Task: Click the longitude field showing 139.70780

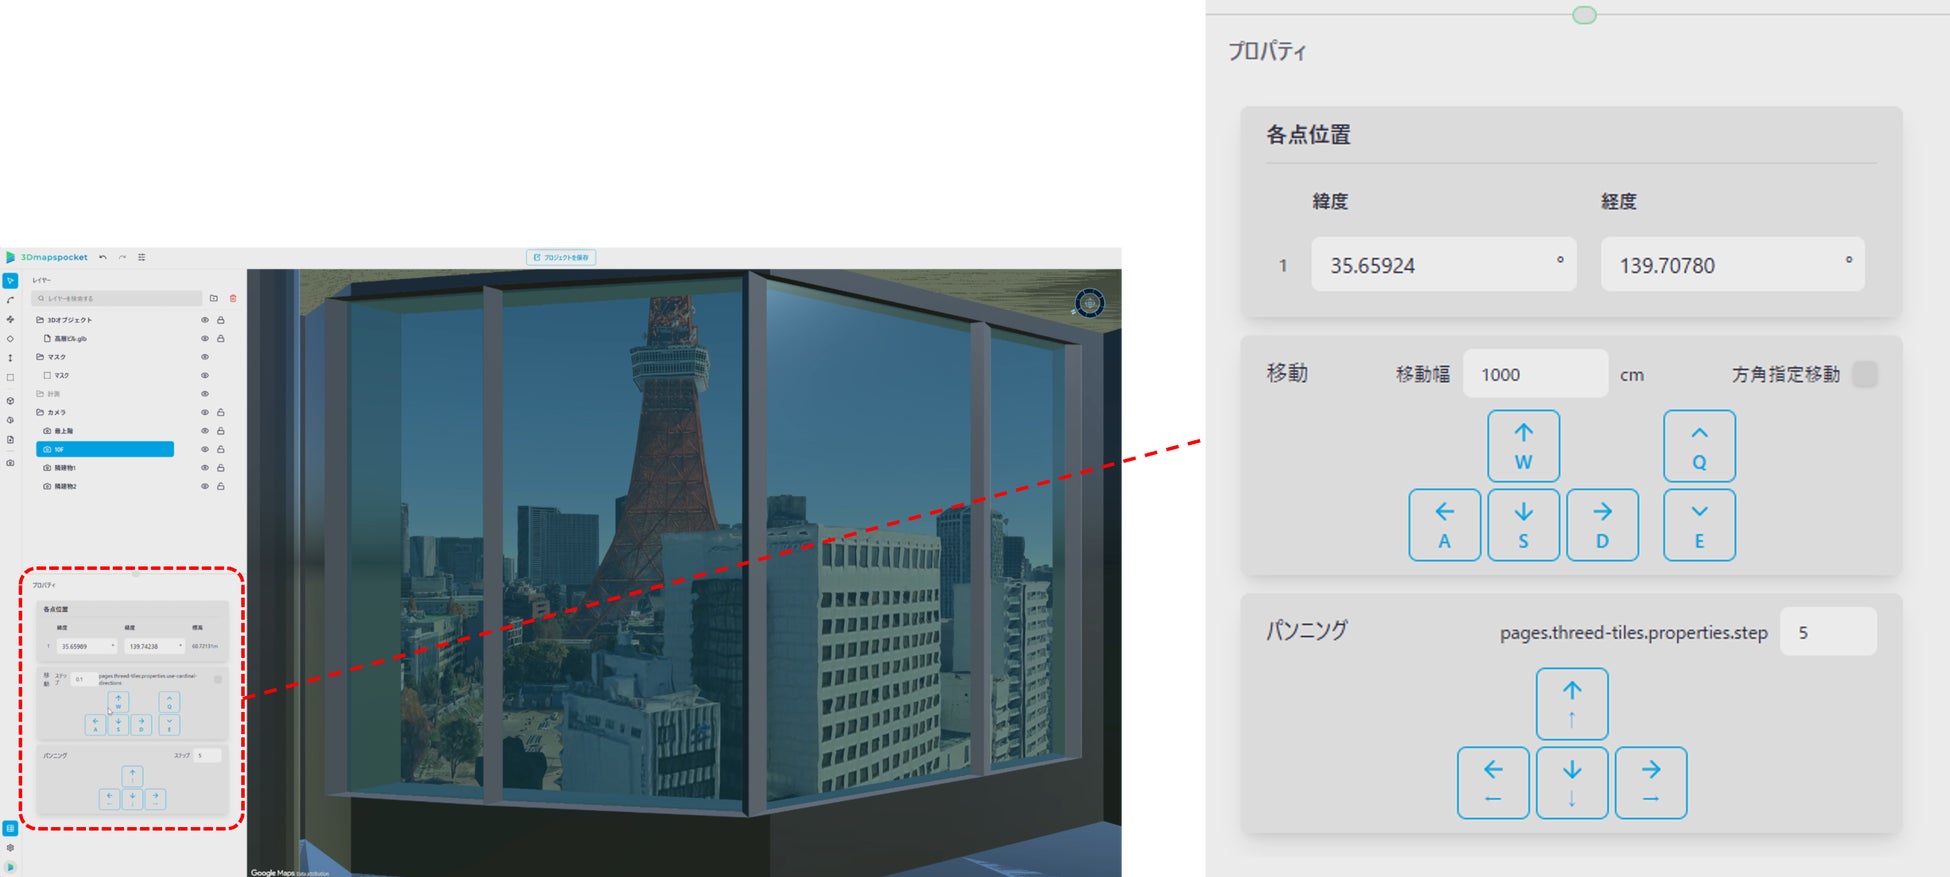Action: click(1733, 265)
